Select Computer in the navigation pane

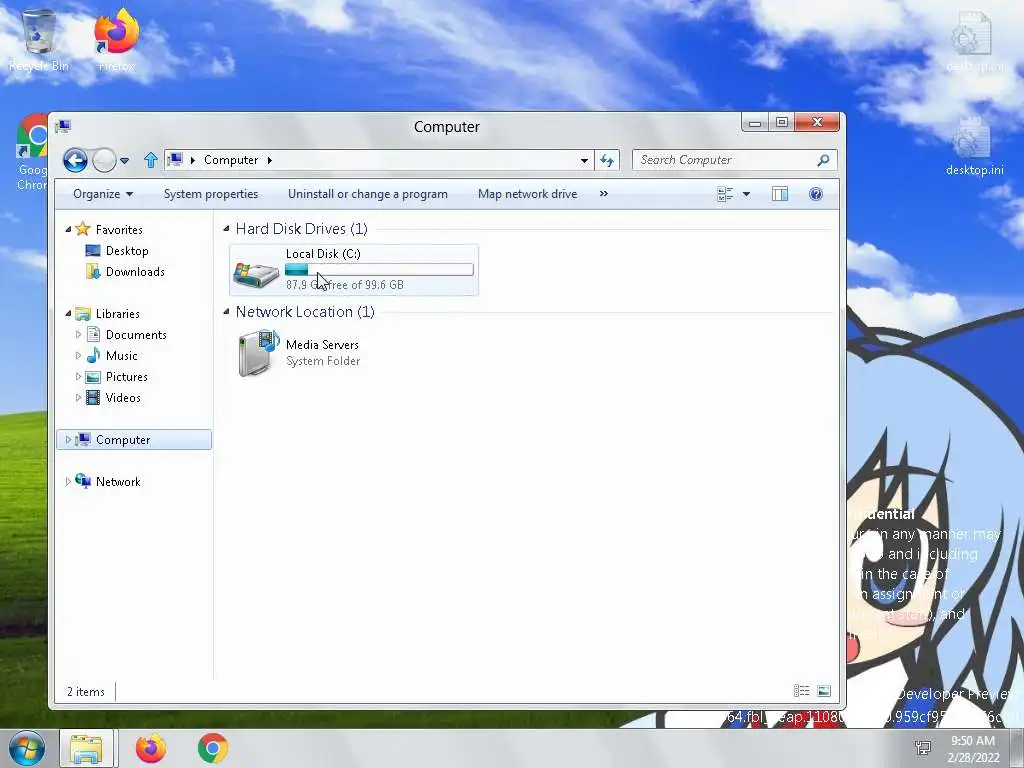[x=123, y=440]
